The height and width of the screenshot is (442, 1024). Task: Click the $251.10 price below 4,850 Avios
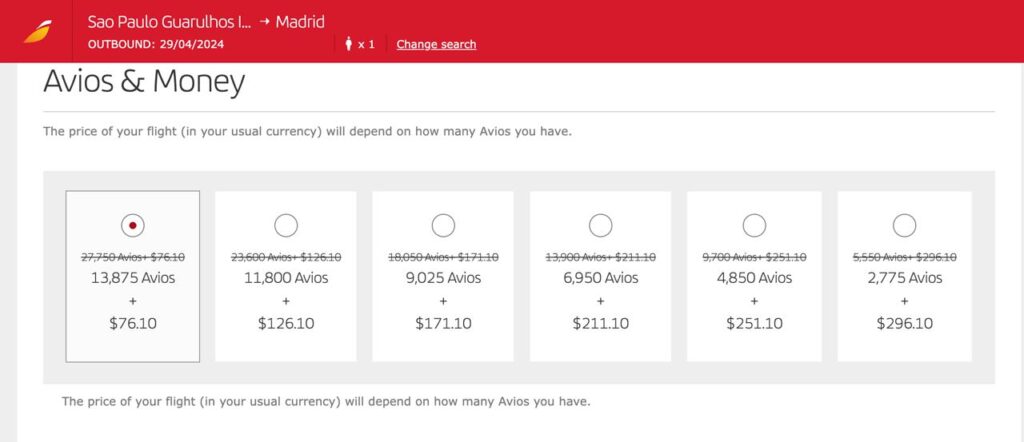point(755,323)
